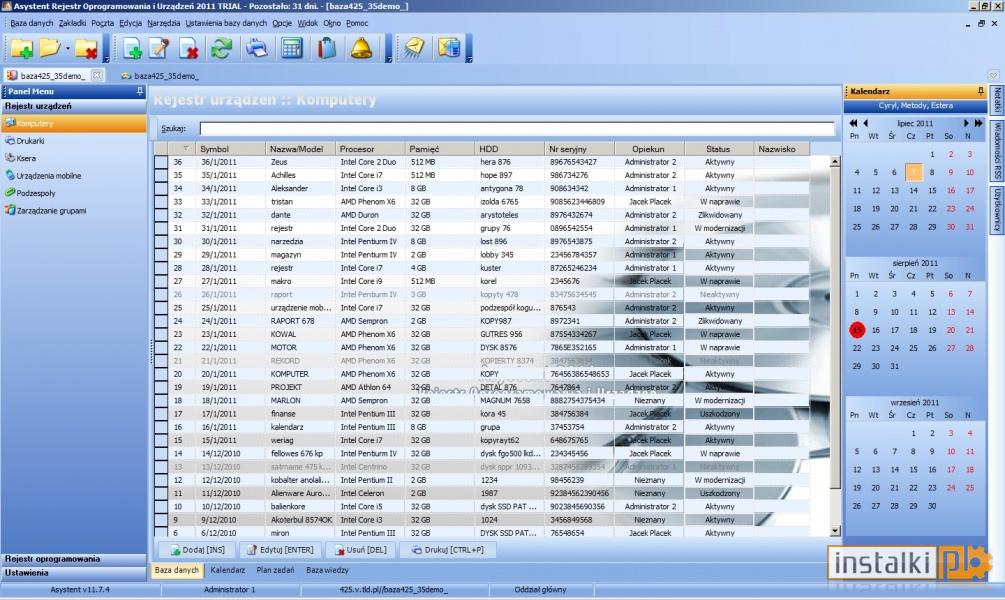This screenshot has height=600, width=1005.
Task: Expand the Ustawienia section in panel menu
Action: pyautogui.click(x=74, y=573)
